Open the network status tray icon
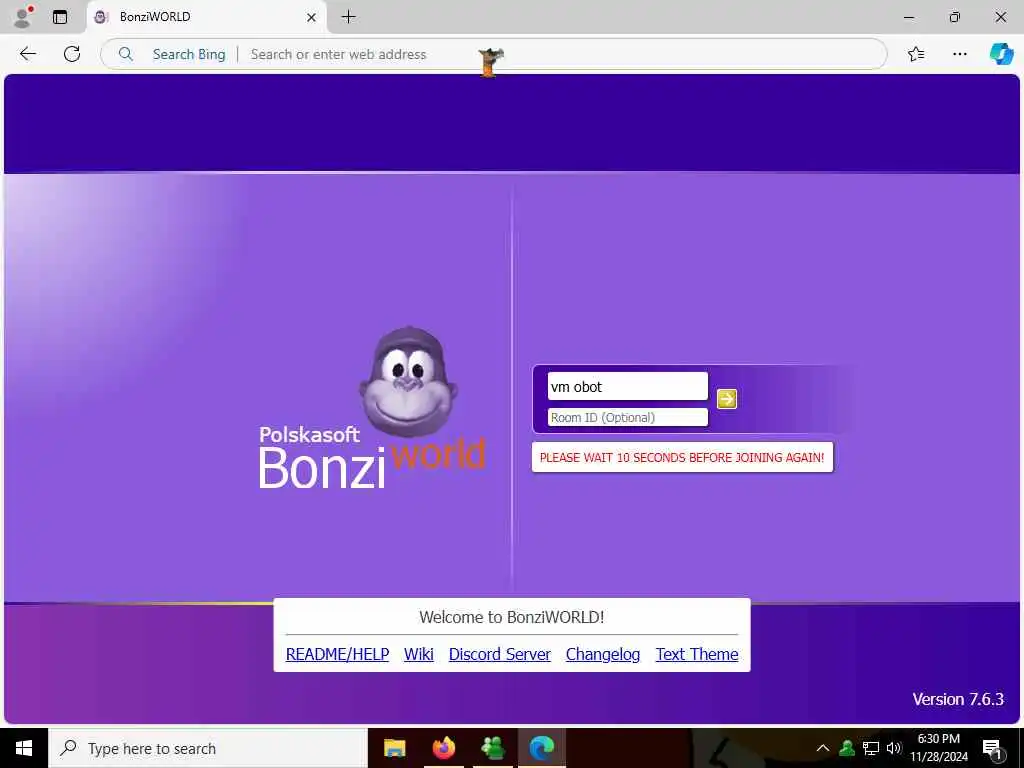The image size is (1024, 768). 871,748
